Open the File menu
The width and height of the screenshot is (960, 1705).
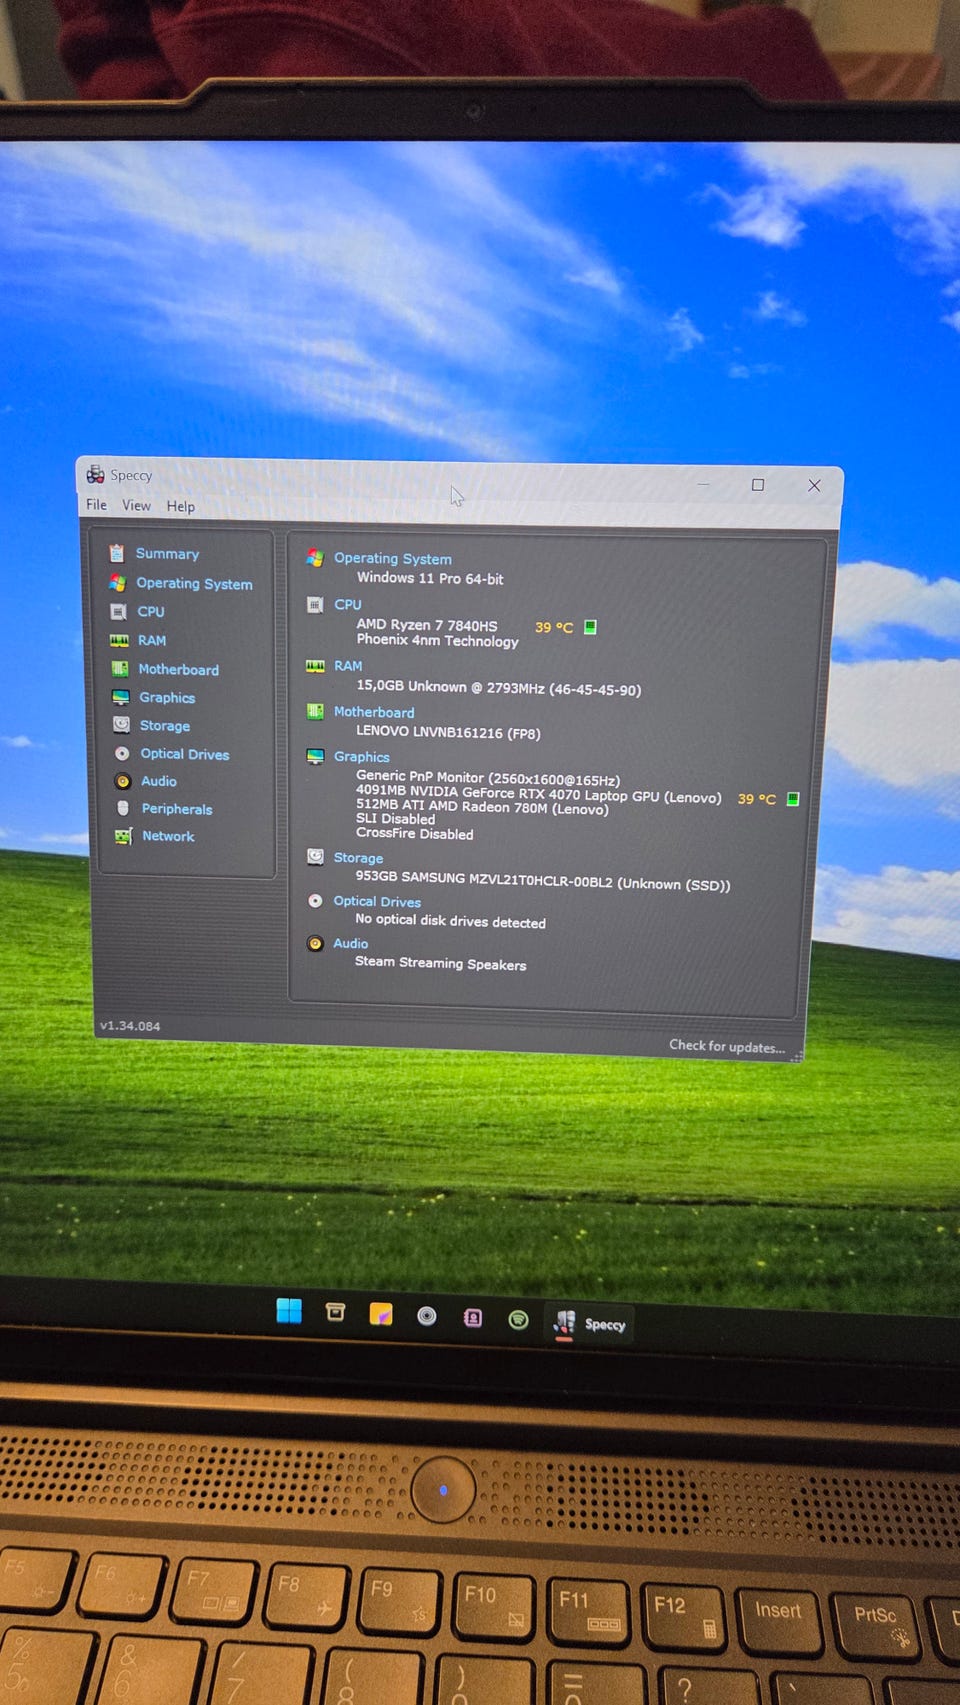click(96, 504)
